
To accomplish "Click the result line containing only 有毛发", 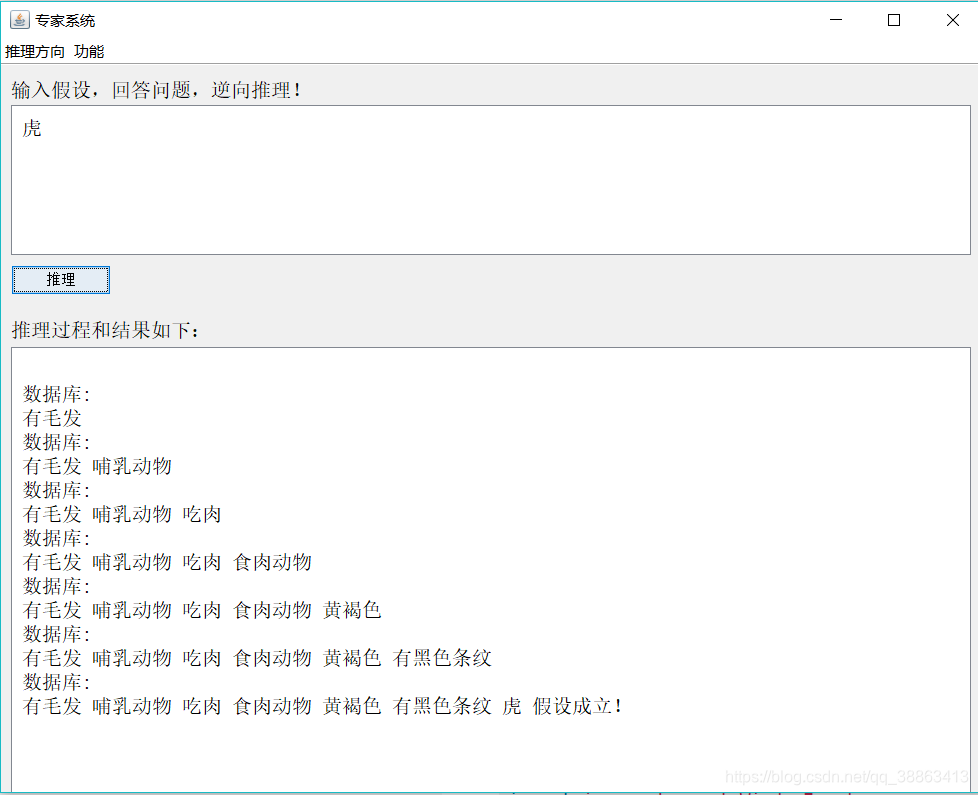I will [52, 418].
